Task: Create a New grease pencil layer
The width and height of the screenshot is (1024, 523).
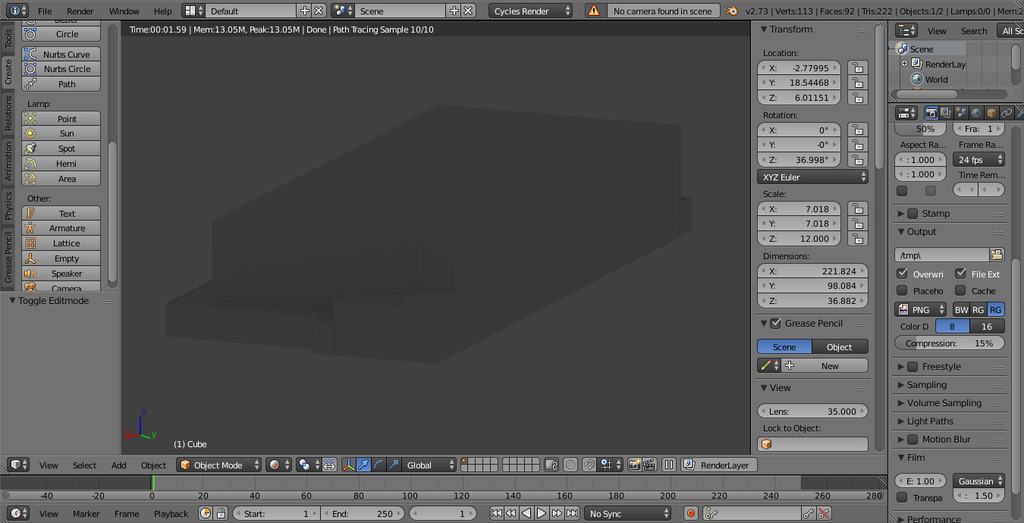Action: pyautogui.click(x=824, y=366)
